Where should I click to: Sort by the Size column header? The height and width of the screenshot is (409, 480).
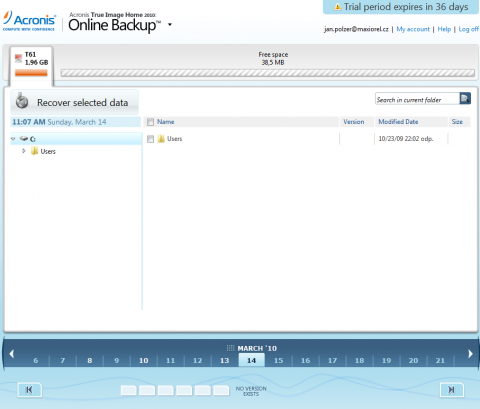(x=457, y=122)
